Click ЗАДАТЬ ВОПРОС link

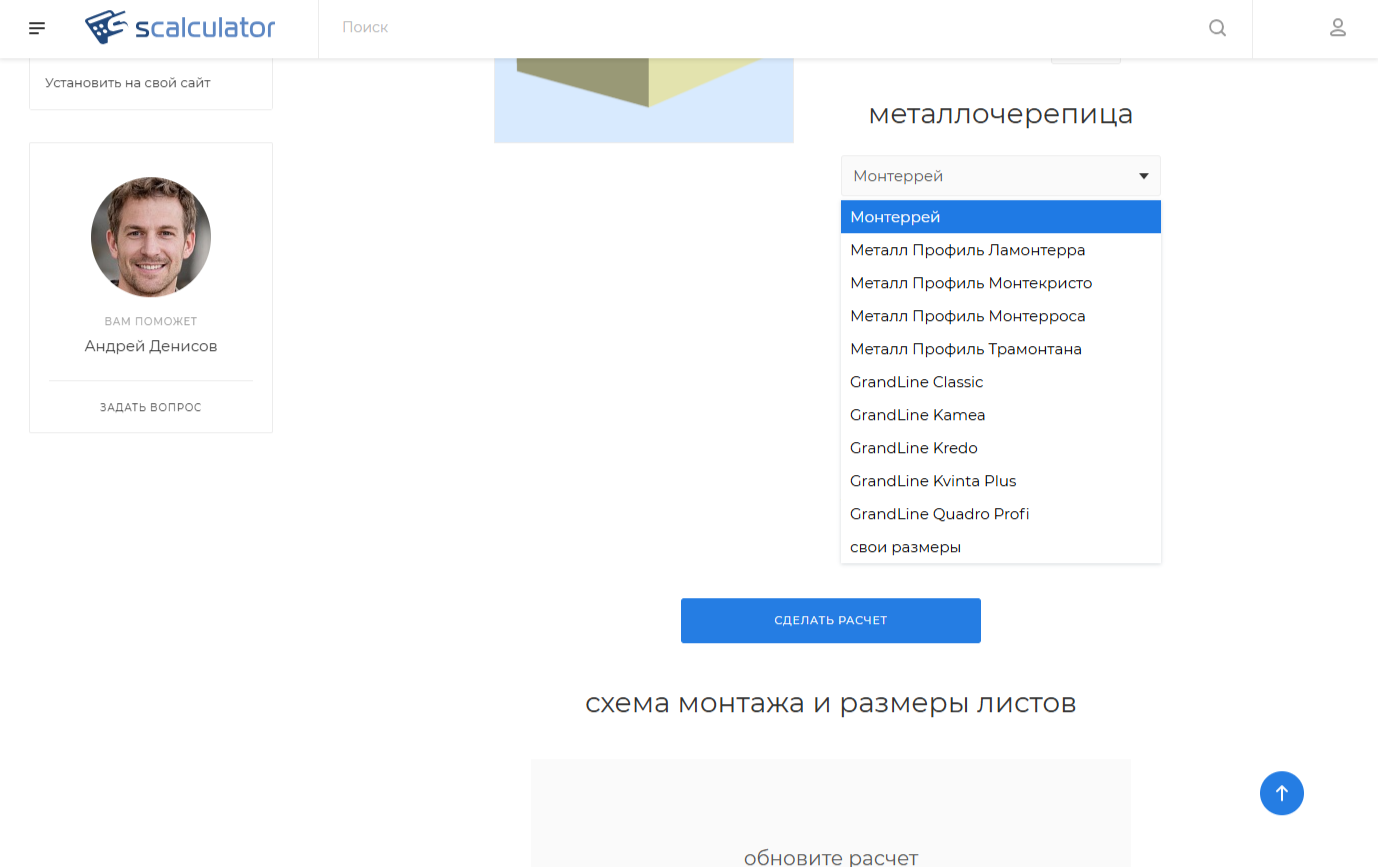(151, 408)
